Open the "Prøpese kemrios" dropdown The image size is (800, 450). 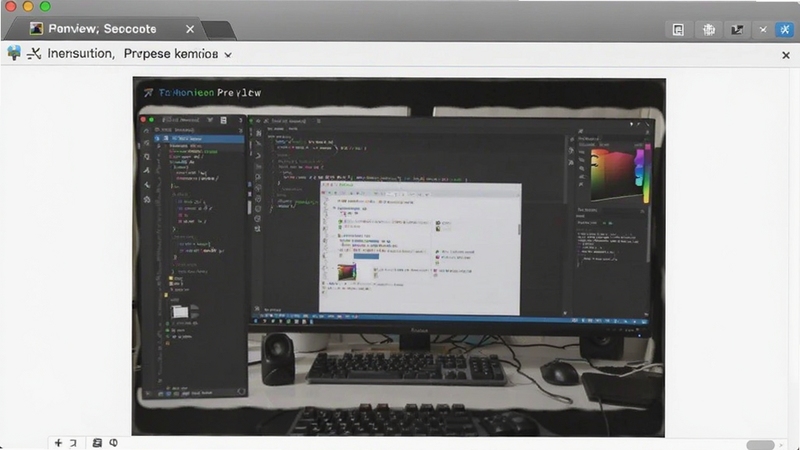[x=178, y=54]
